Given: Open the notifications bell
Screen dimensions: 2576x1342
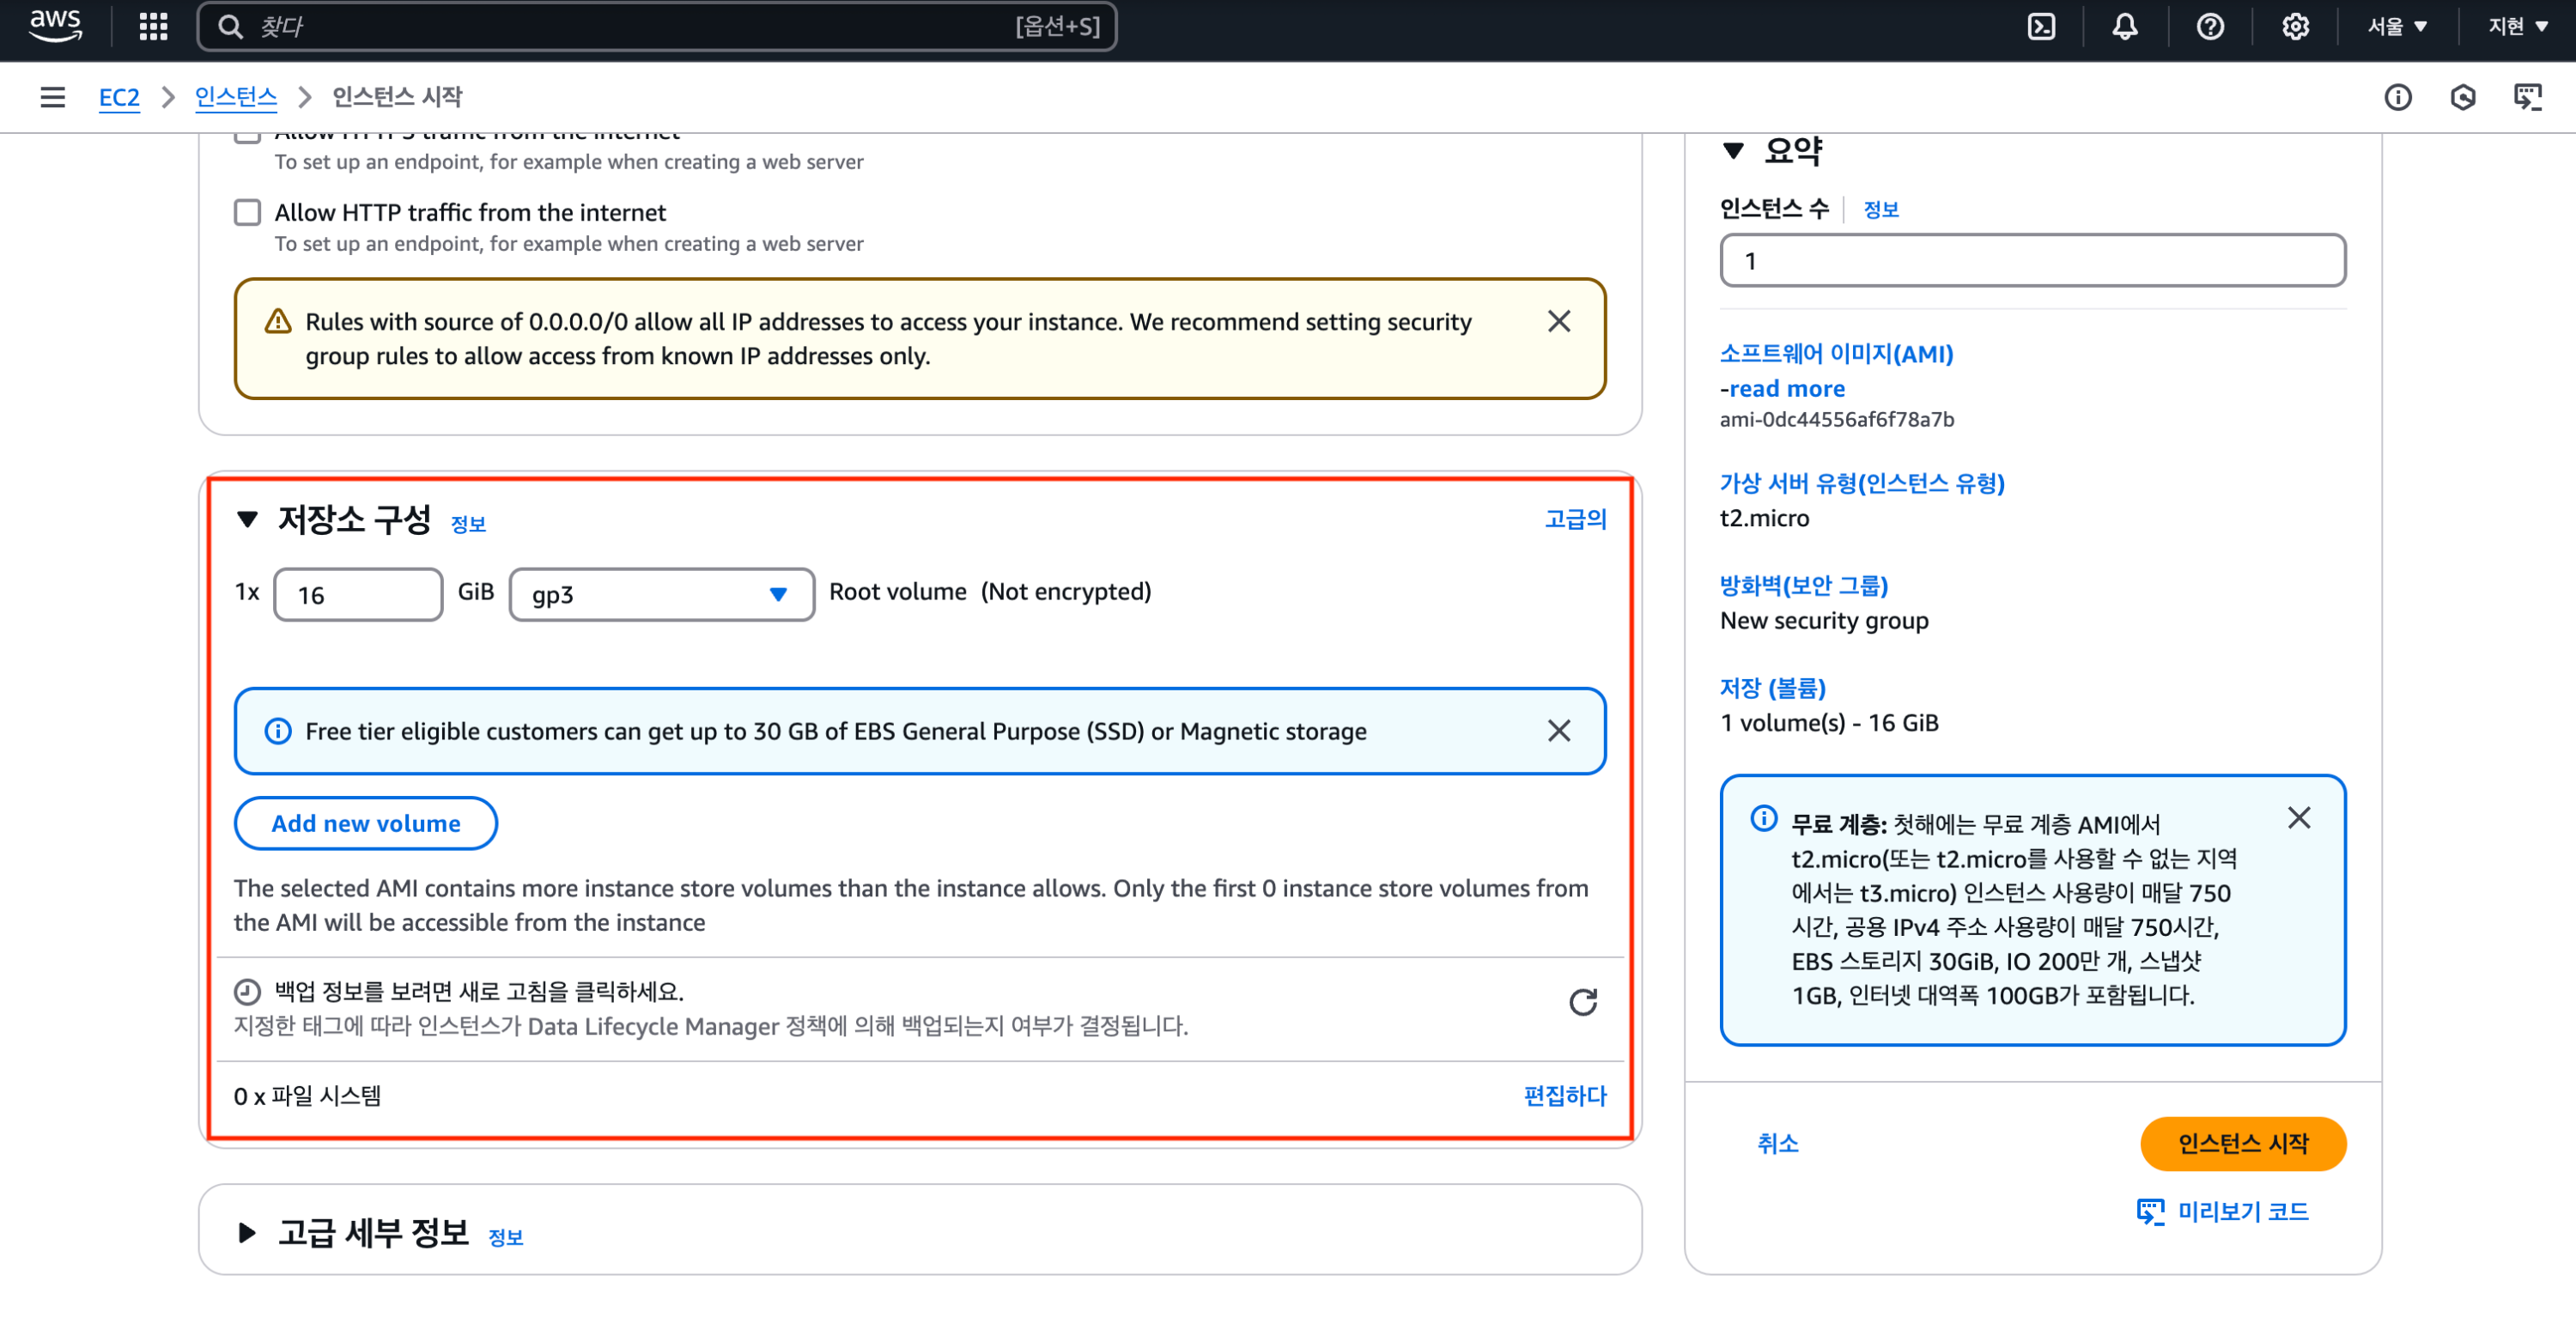Looking at the screenshot, I should pos(2124,26).
